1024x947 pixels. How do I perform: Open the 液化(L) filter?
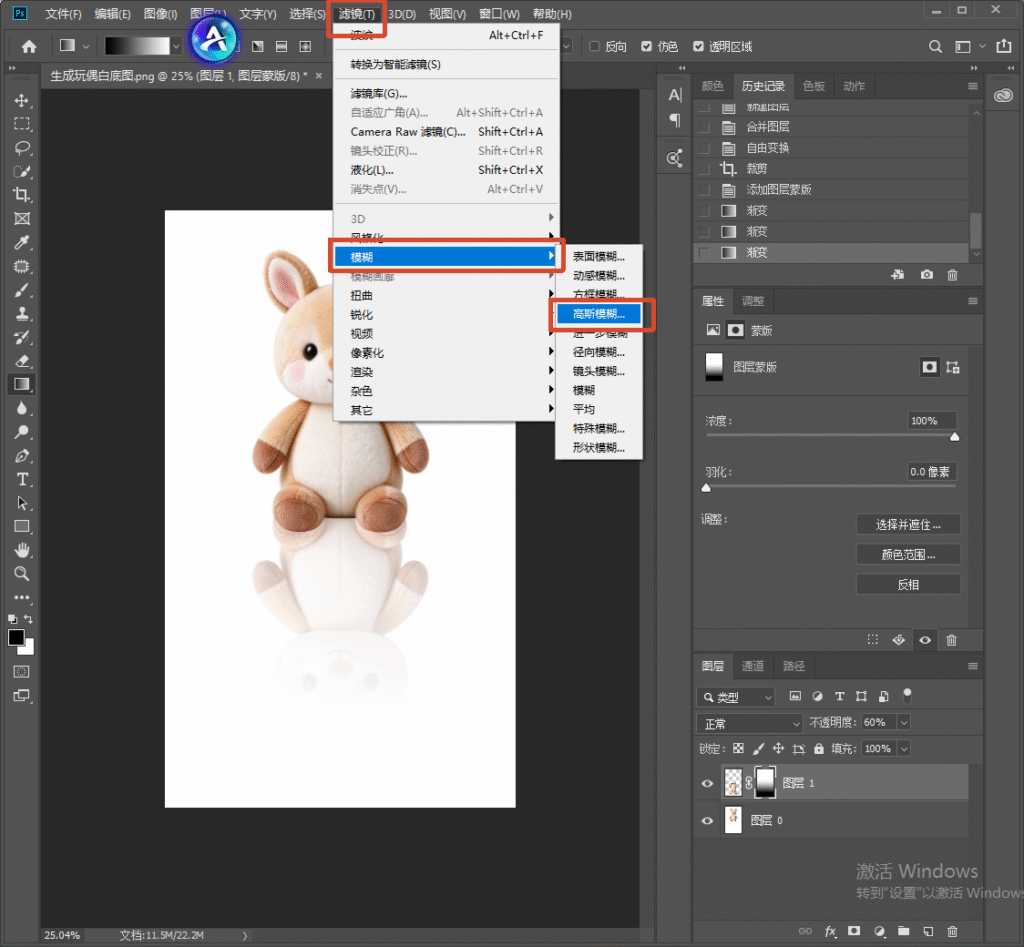[447, 170]
